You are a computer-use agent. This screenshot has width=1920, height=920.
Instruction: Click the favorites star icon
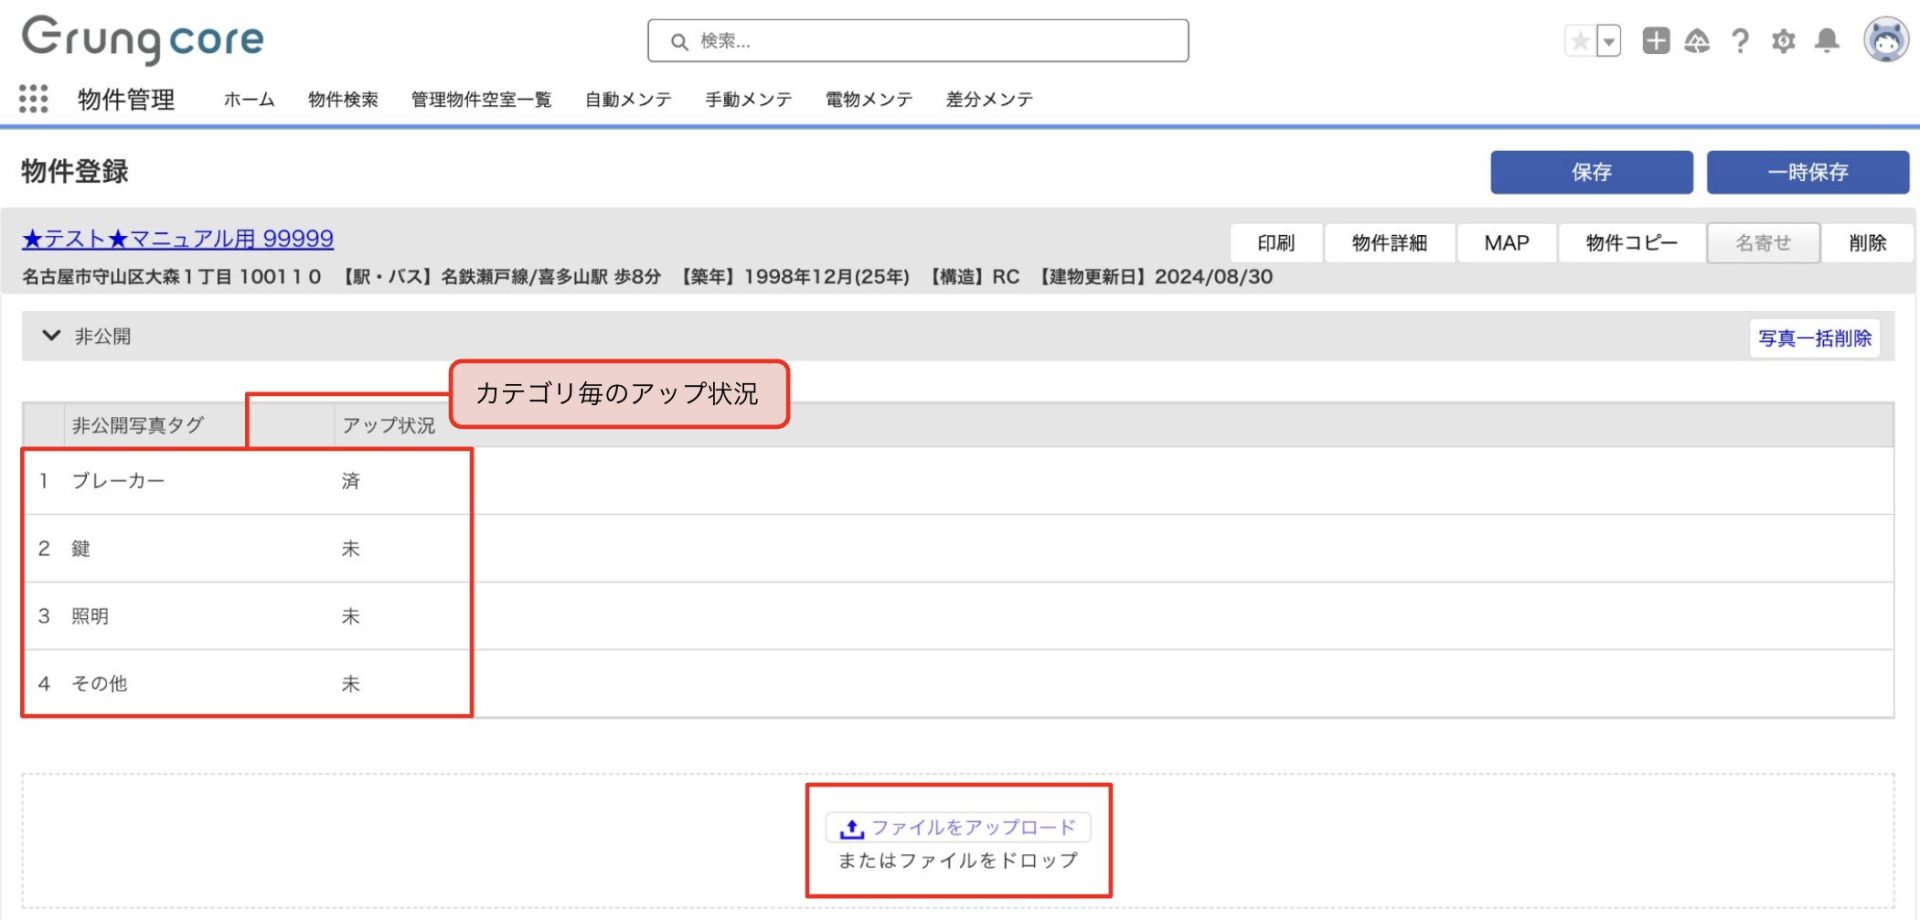click(x=1580, y=41)
